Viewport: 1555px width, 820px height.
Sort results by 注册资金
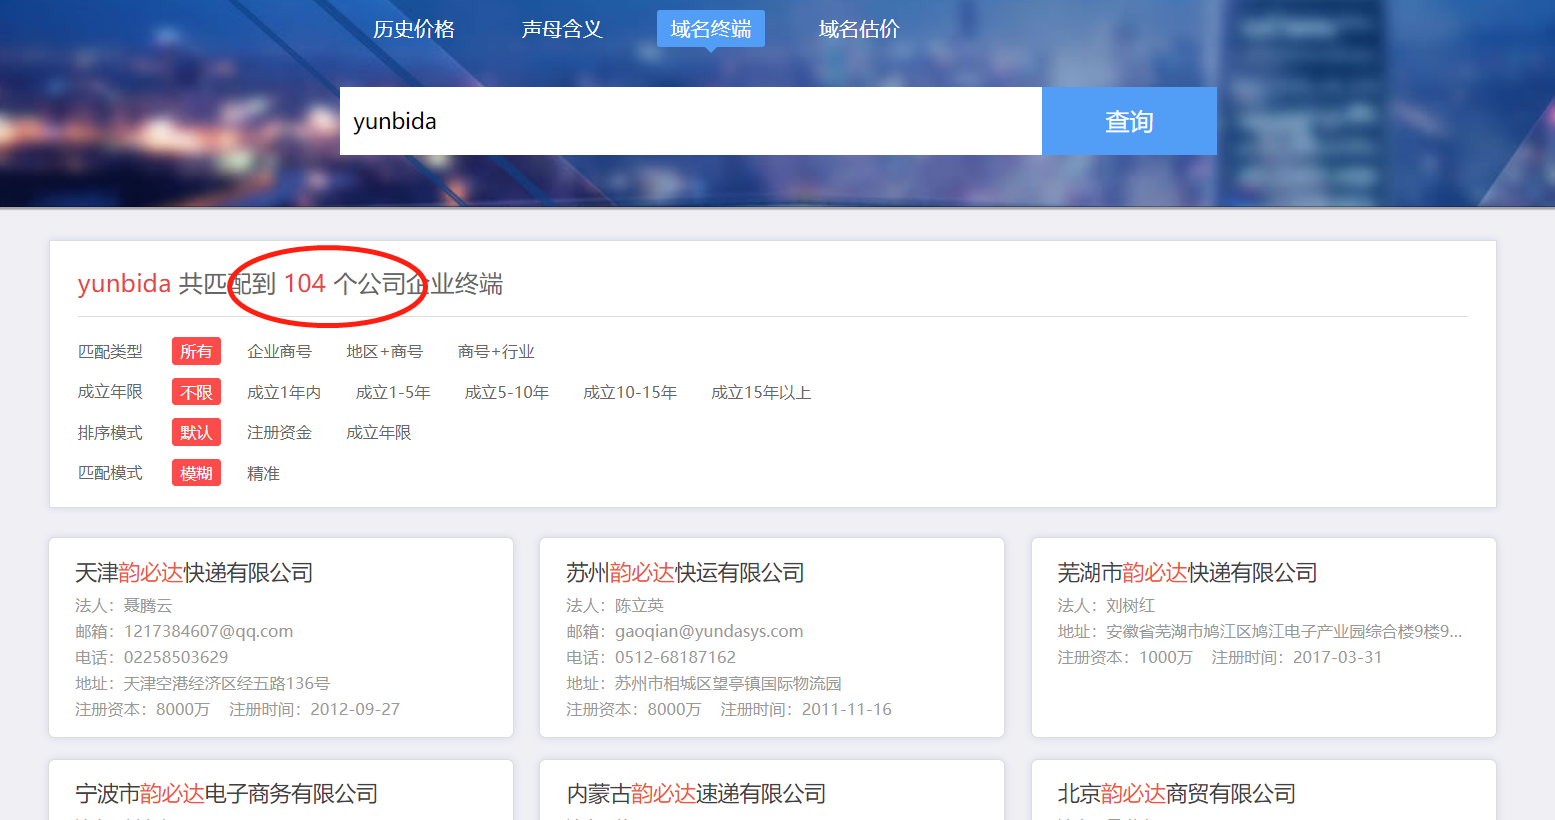click(x=279, y=433)
